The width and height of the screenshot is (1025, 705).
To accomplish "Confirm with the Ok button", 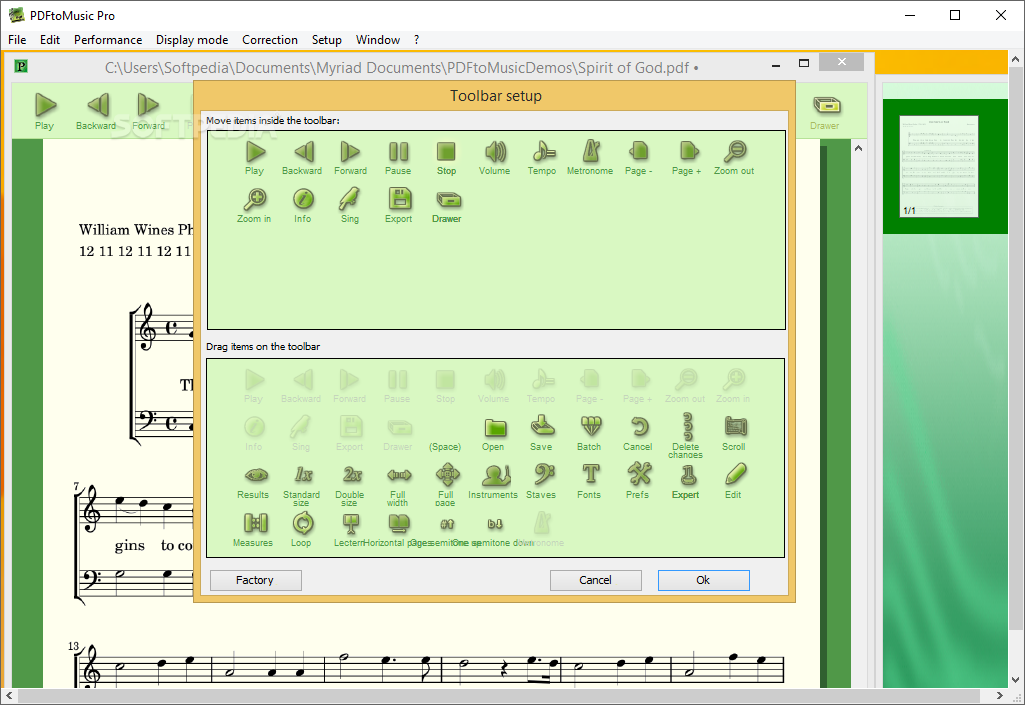I will (703, 580).
